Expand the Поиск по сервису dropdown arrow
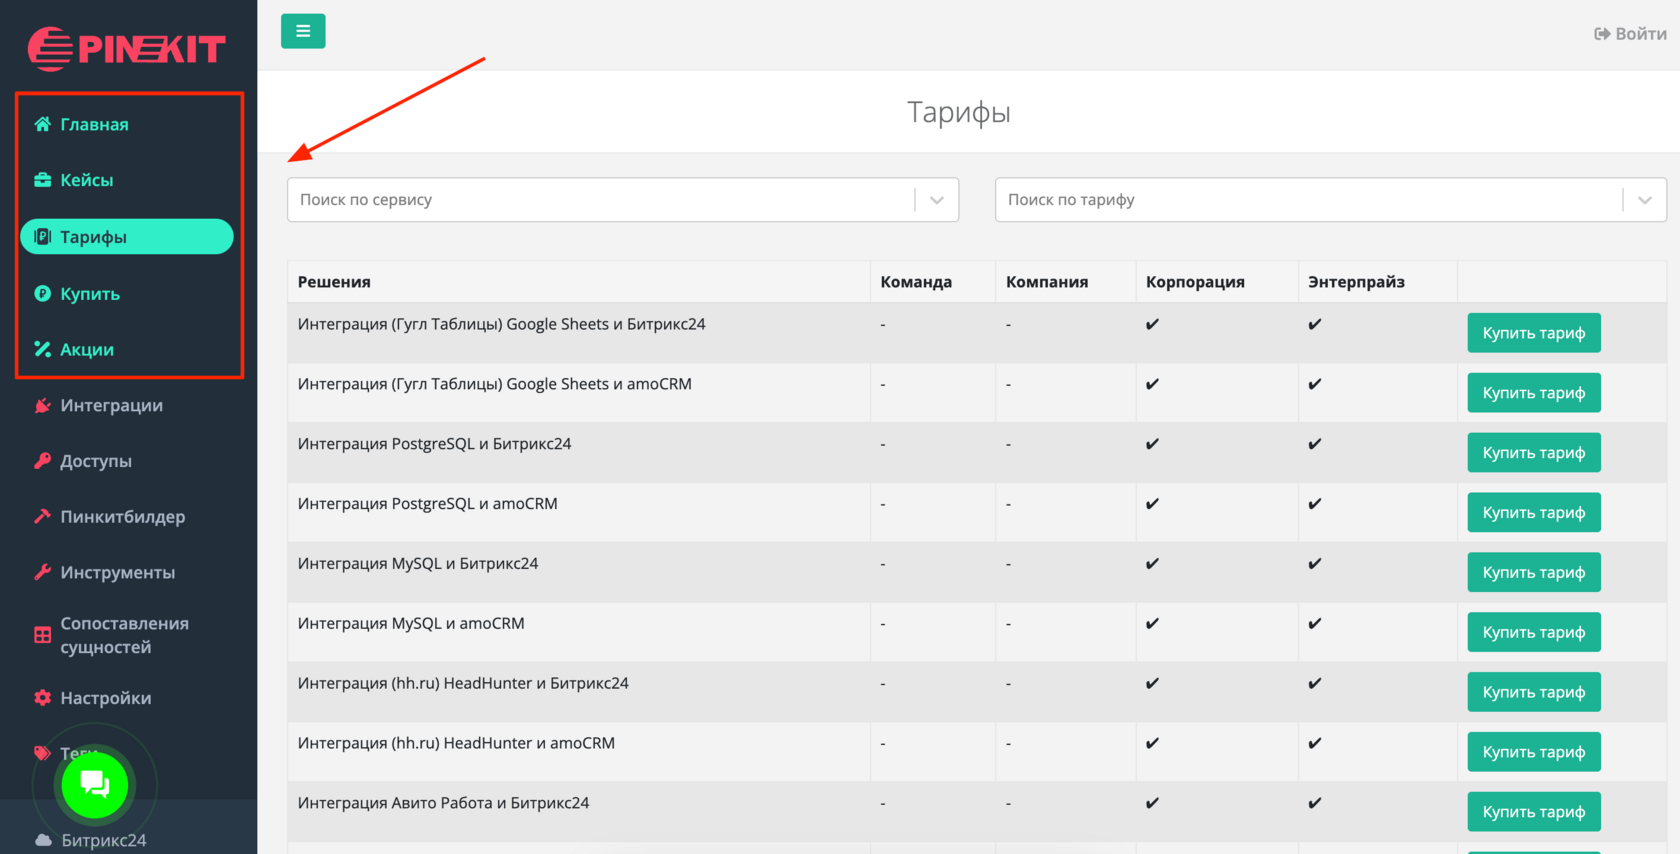 pos(937,200)
